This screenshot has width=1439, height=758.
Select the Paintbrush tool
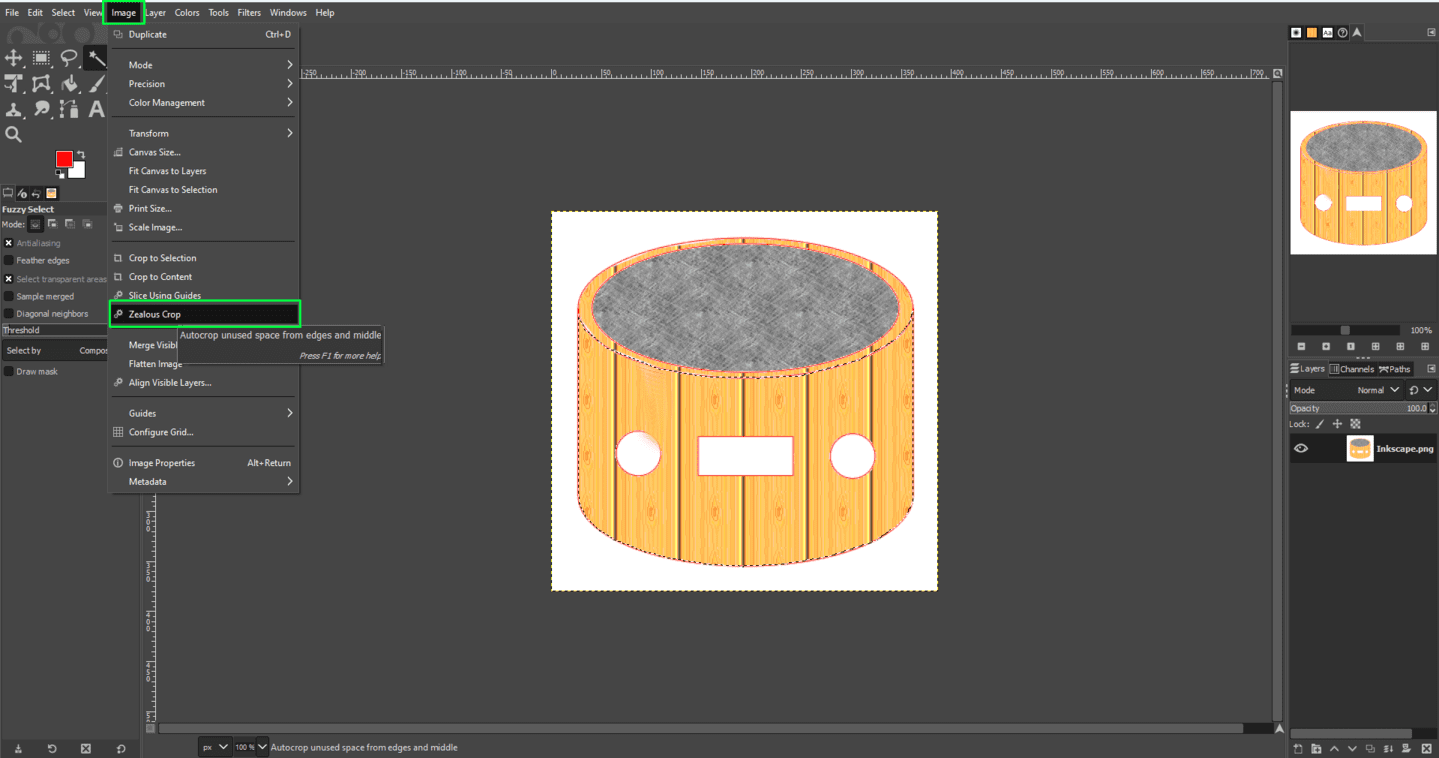(96, 84)
